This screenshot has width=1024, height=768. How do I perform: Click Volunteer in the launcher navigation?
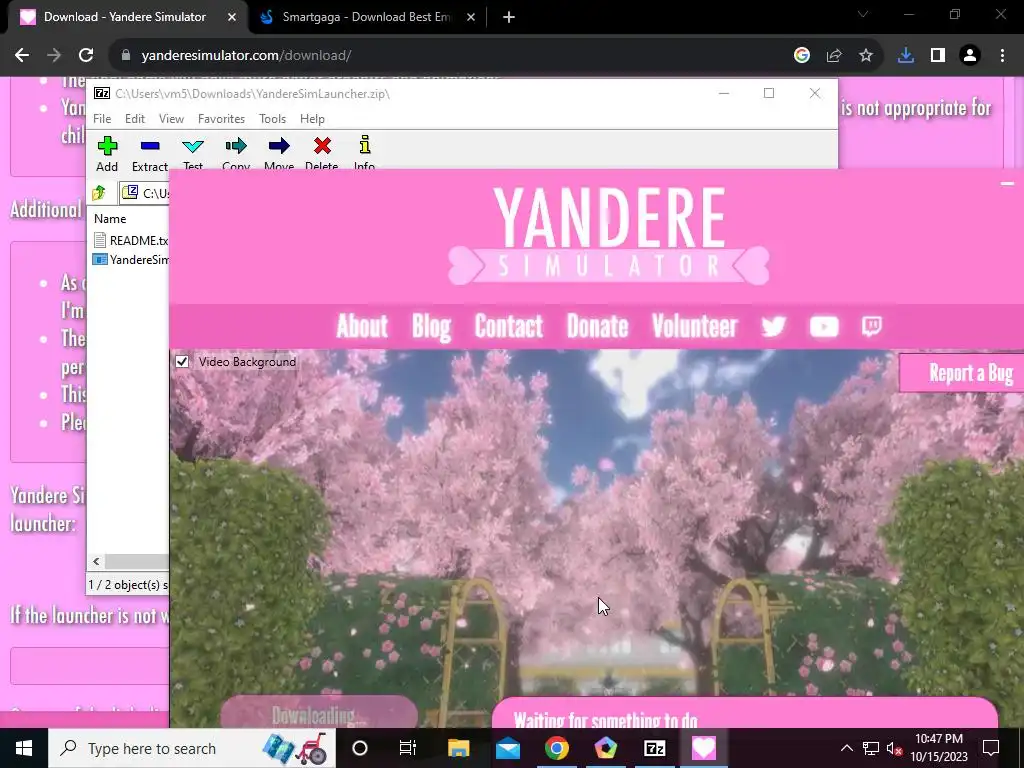pos(695,326)
